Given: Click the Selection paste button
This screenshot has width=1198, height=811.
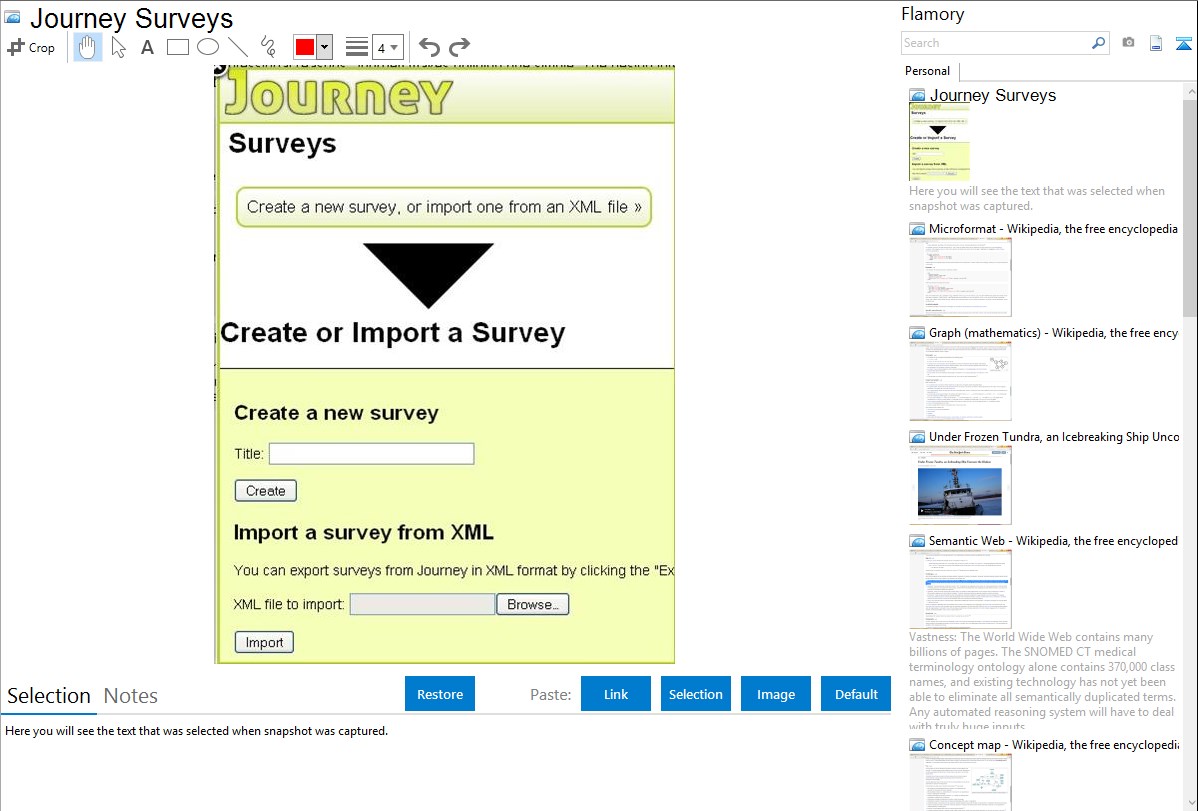Looking at the screenshot, I should [696, 694].
